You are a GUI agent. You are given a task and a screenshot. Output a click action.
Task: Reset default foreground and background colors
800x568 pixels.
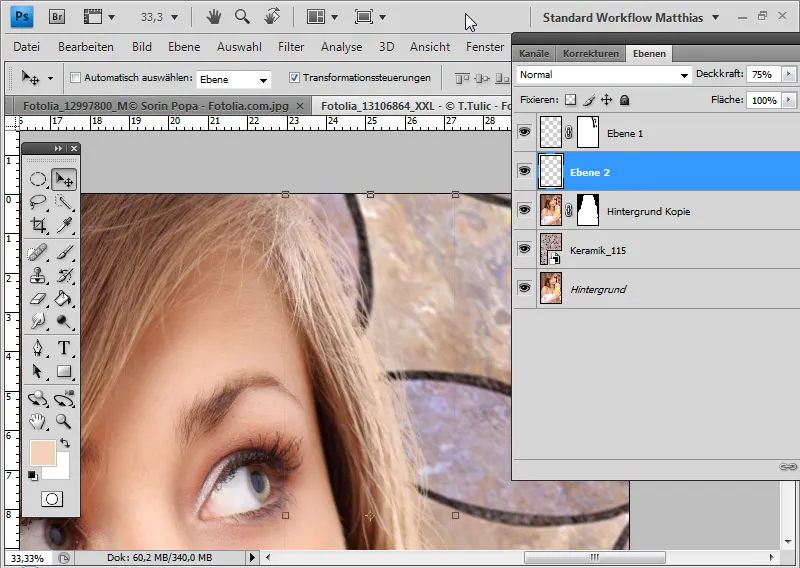[33, 476]
